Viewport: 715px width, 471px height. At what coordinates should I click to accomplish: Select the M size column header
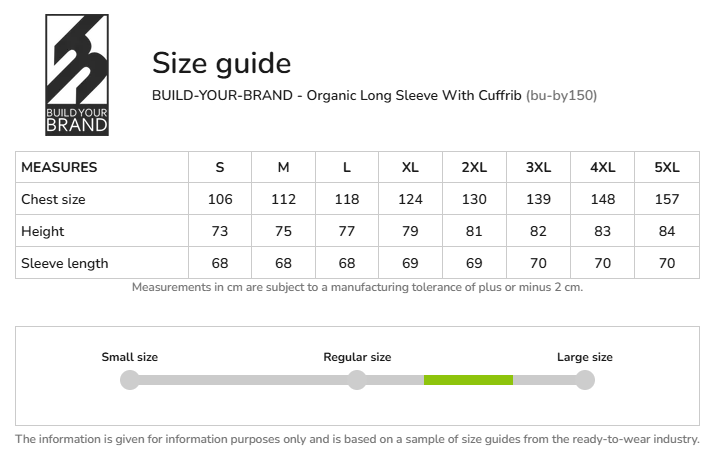(x=284, y=167)
